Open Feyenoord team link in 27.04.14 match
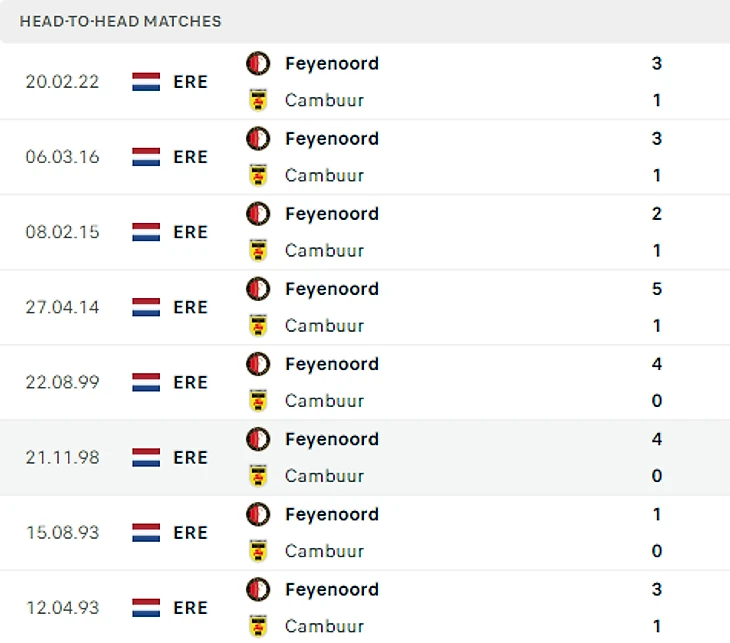This screenshot has height=643, width=730. point(331,289)
